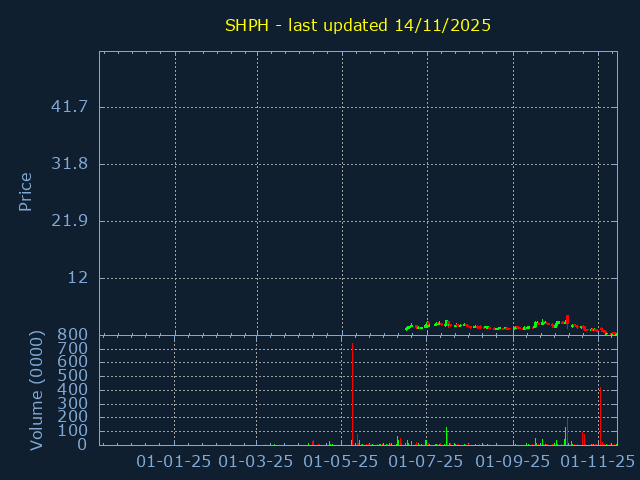Click the SHPH chart title text

358,25
